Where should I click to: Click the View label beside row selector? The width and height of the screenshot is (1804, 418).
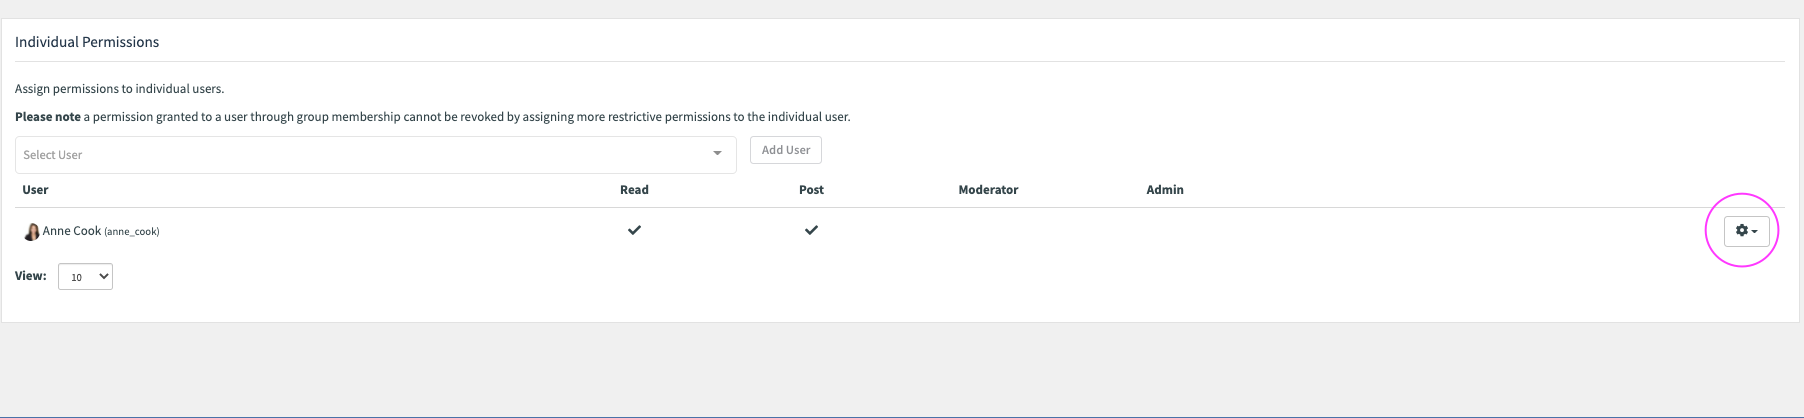(30, 276)
